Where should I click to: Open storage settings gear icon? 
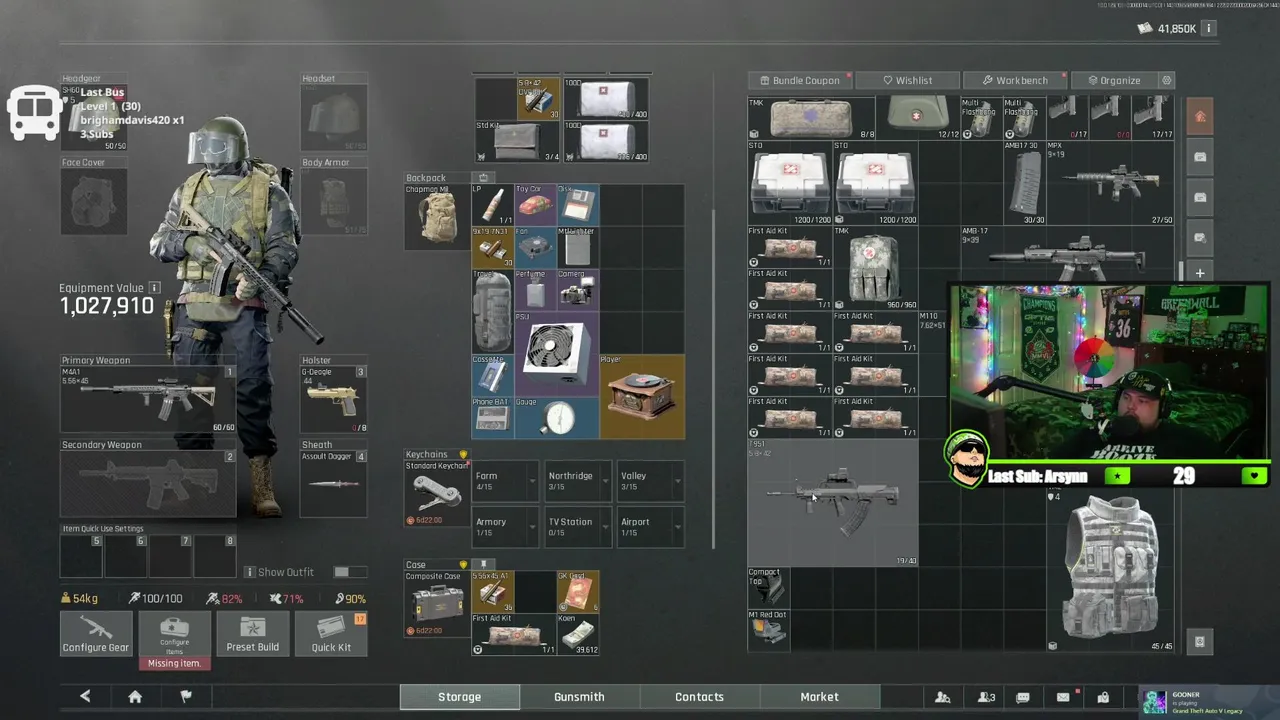click(1166, 80)
